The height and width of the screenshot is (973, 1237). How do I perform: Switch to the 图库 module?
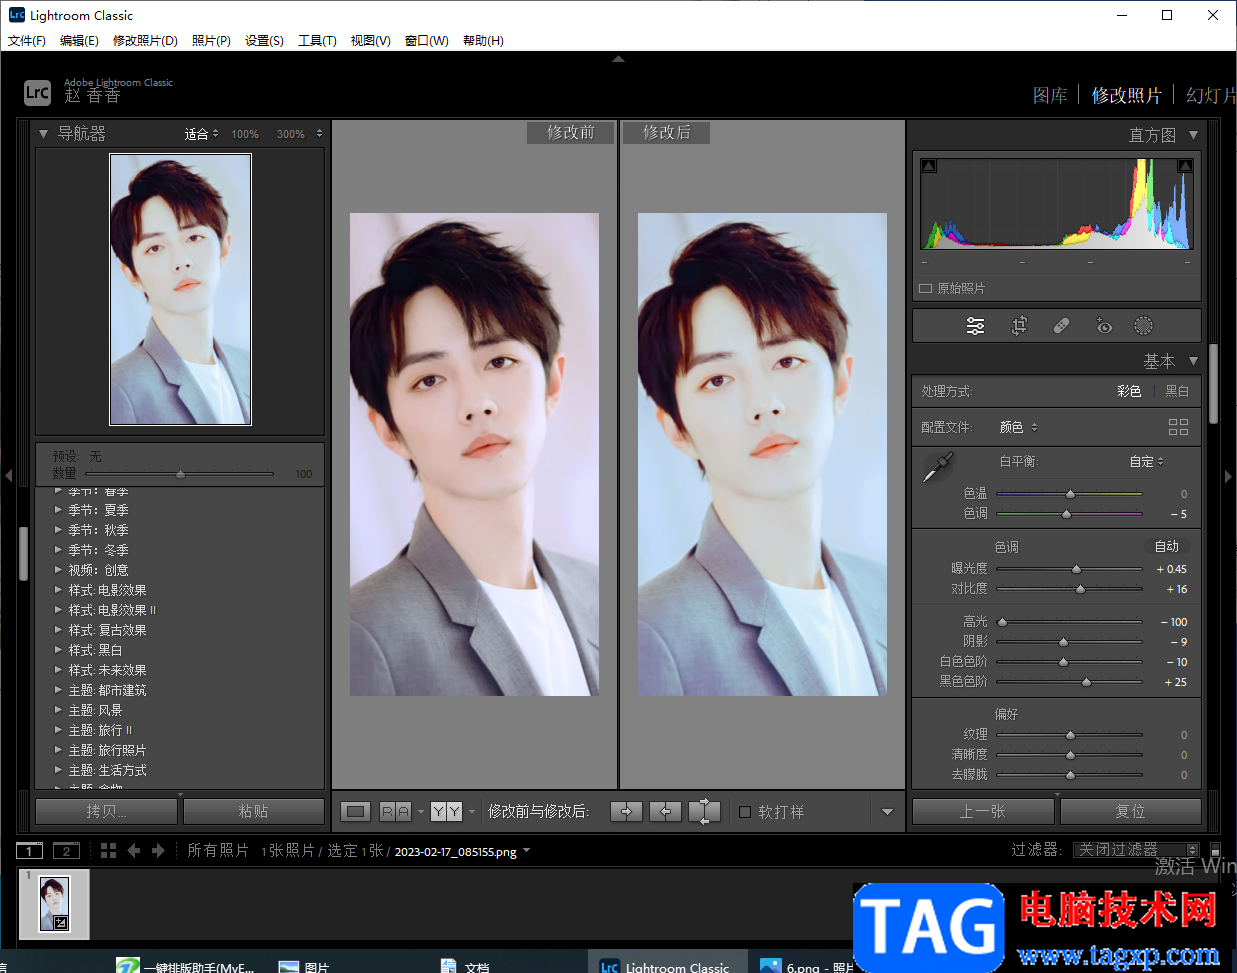[1050, 95]
